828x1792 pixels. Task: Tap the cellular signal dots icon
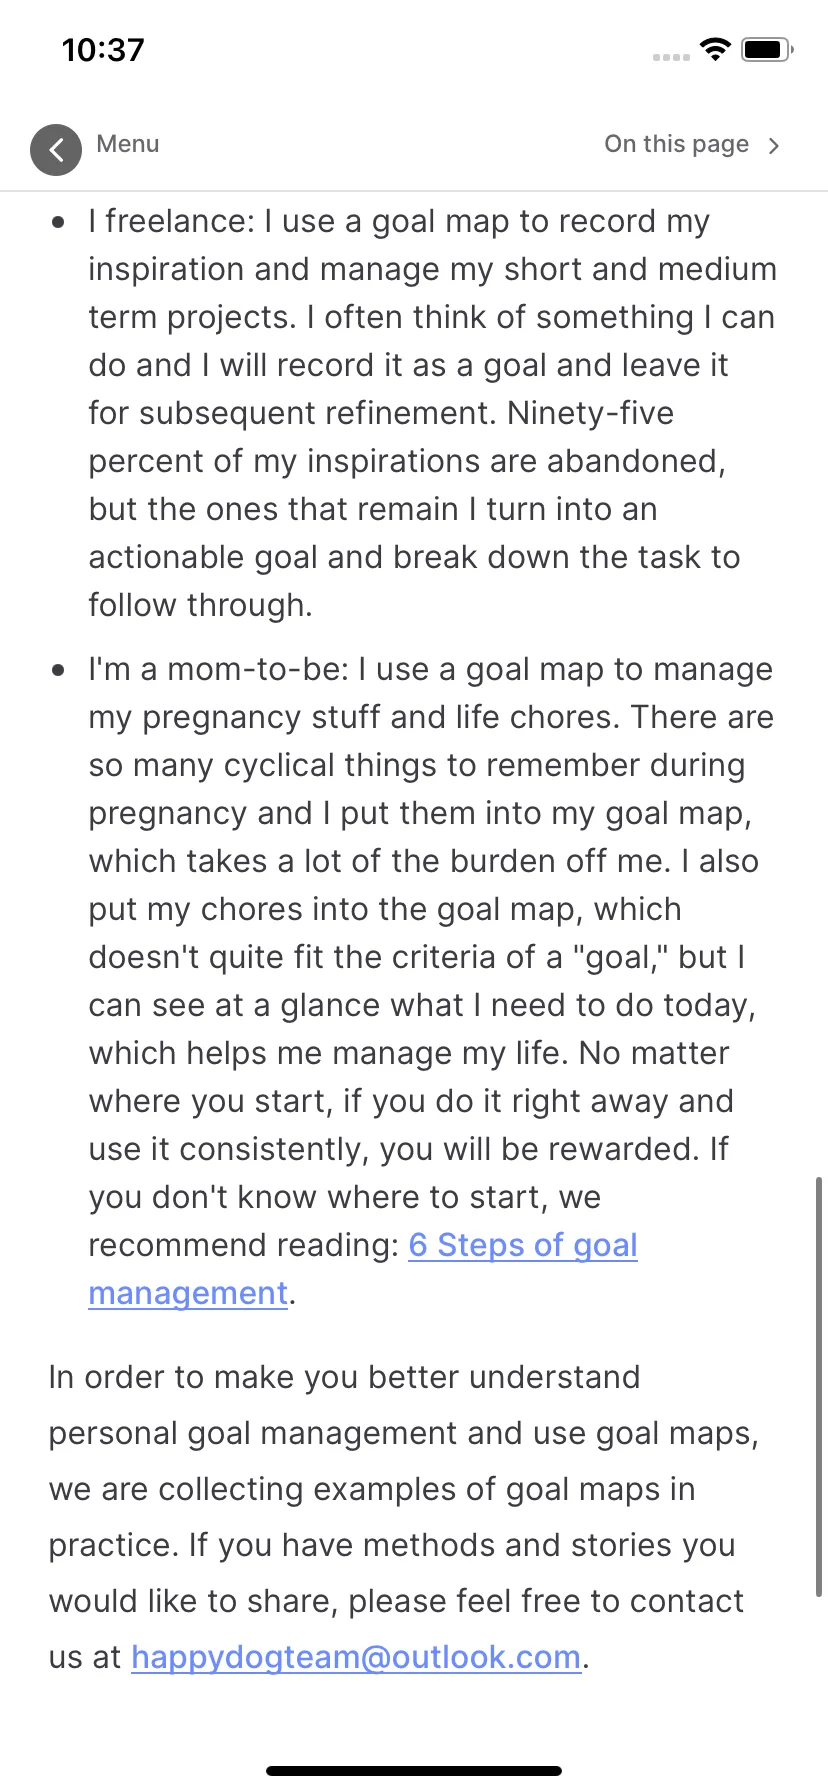(x=671, y=57)
